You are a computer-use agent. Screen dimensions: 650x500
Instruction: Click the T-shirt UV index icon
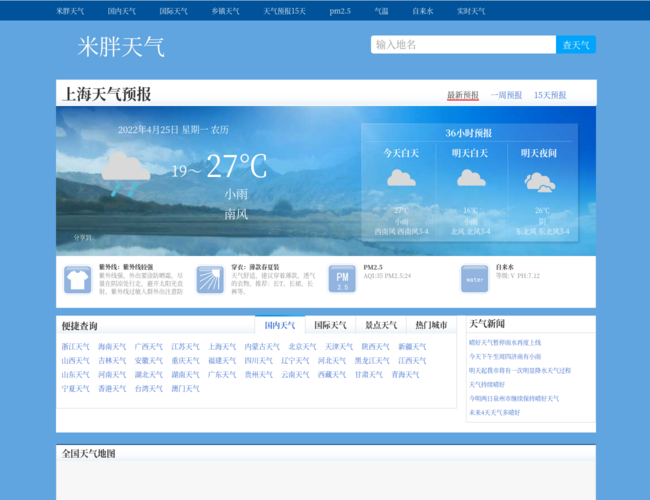tap(78, 280)
